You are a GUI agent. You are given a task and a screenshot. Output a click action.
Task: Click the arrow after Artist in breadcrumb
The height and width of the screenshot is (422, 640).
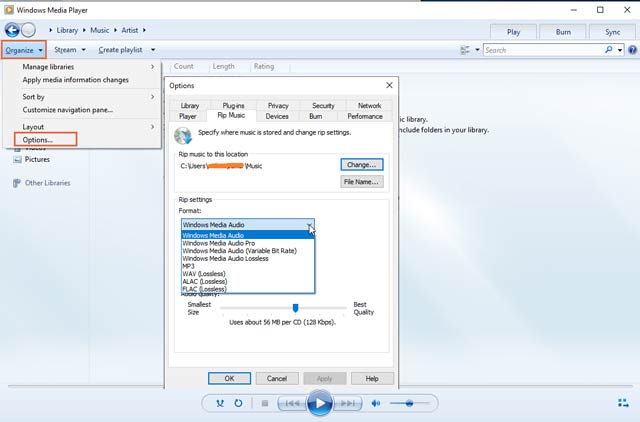[x=144, y=30]
